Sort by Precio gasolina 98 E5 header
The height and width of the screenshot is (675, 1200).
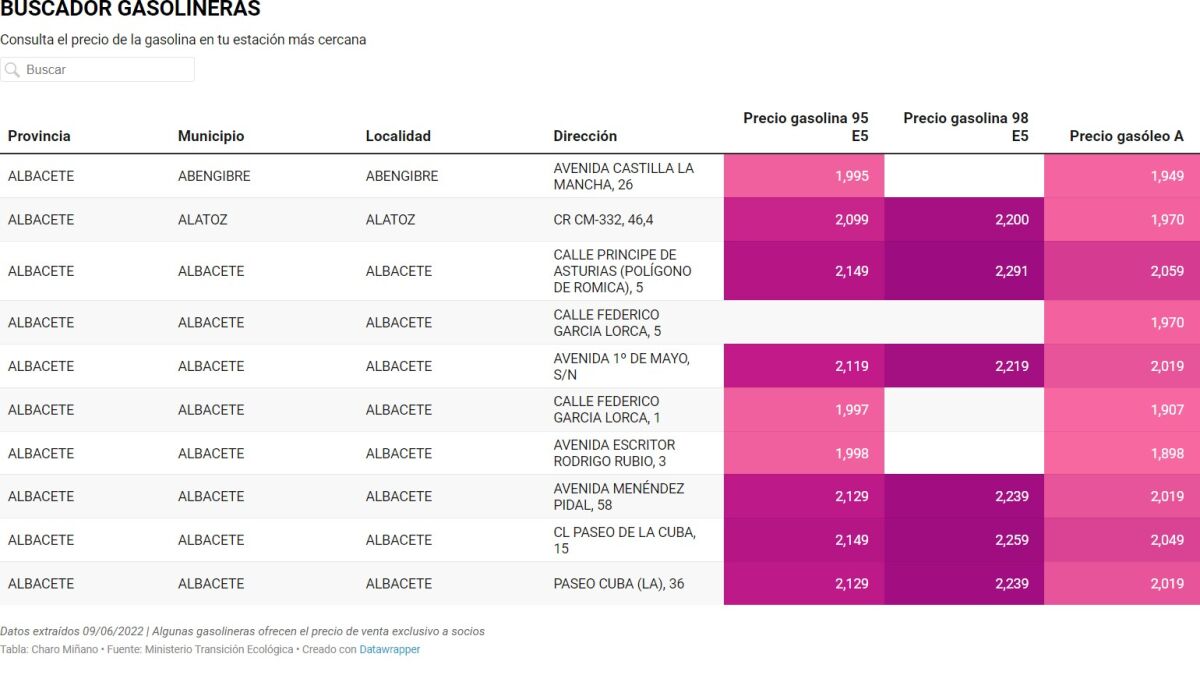966,127
